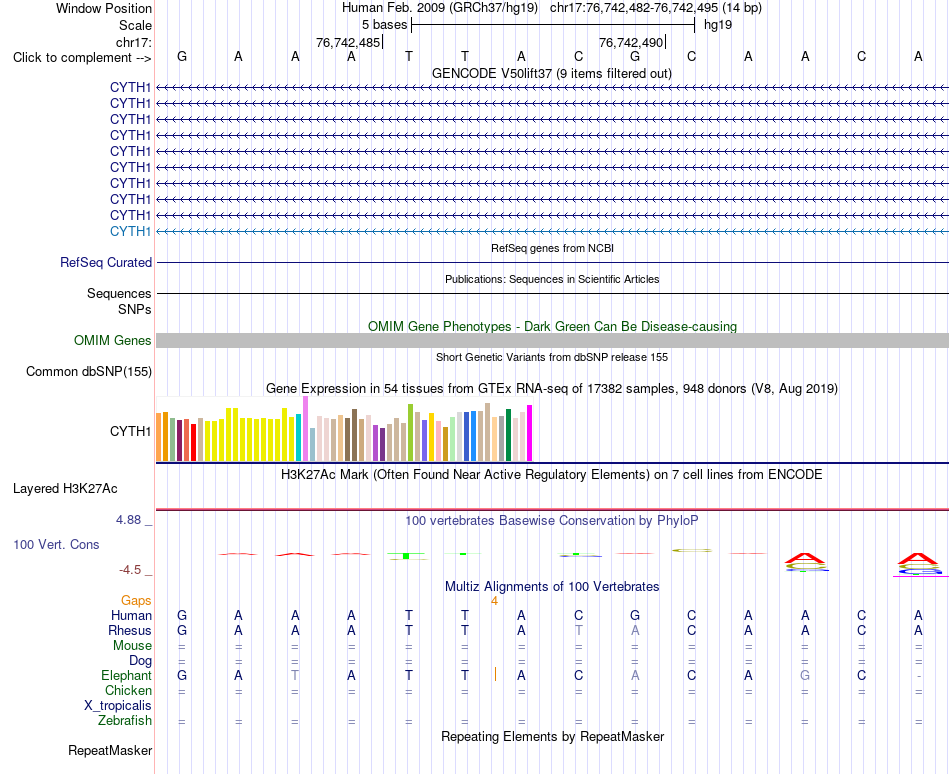
Task: Click the 76,742,490 position marker
Action: pyautogui.click(x=631, y=42)
